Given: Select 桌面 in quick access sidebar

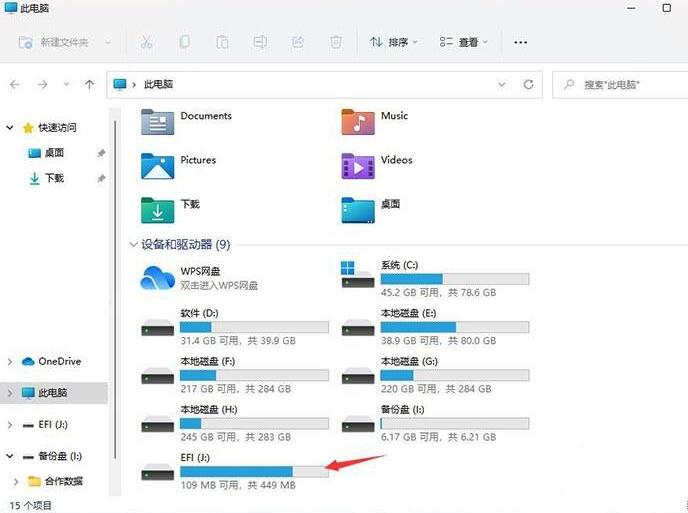Looking at the screenshot, I should tap(46, 153).
